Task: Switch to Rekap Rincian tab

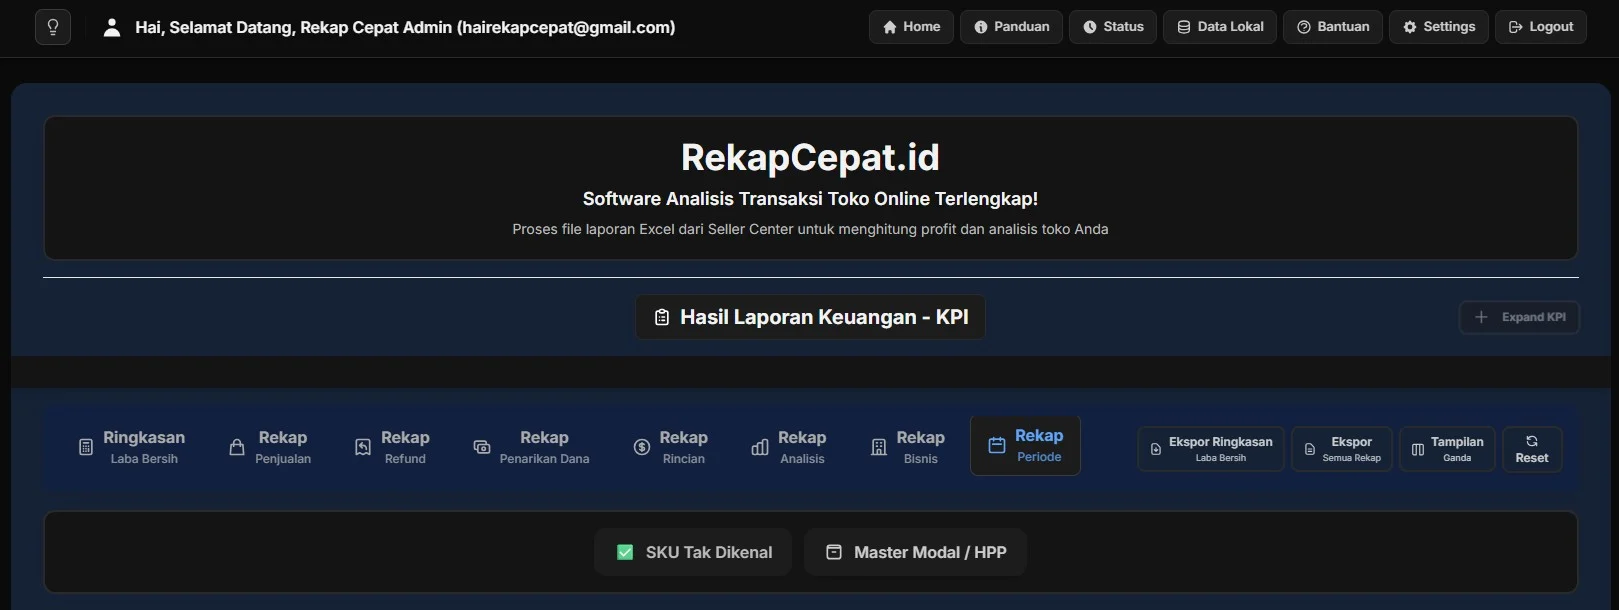Action: point(670,447)
